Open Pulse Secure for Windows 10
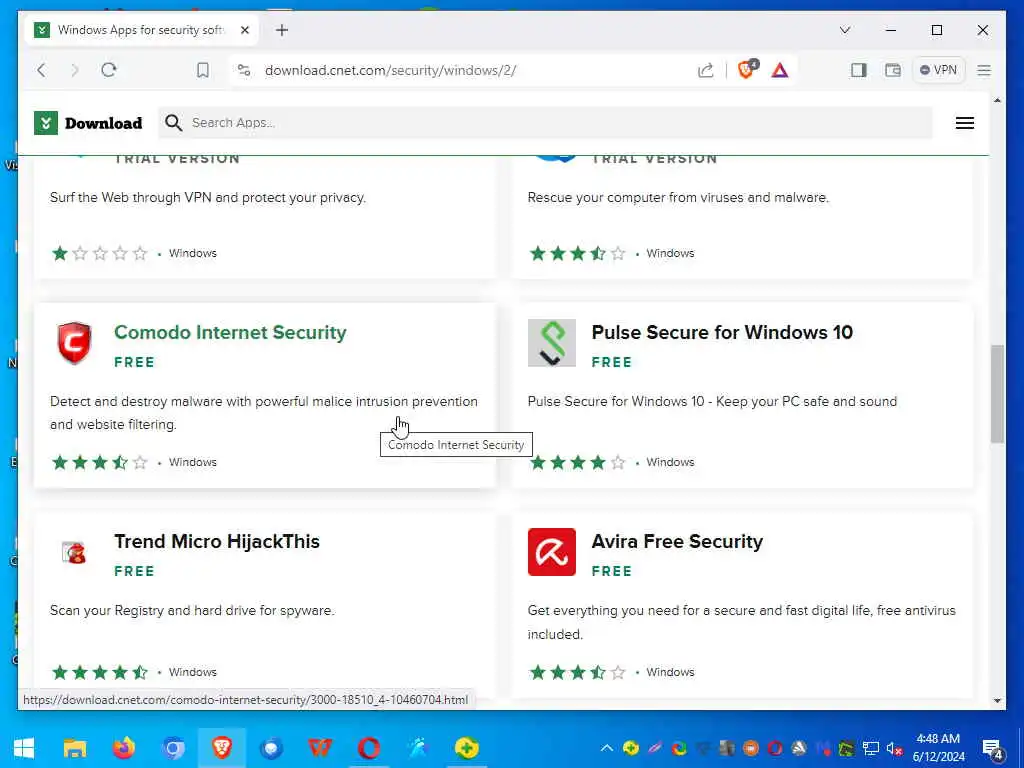 point(722,332)
